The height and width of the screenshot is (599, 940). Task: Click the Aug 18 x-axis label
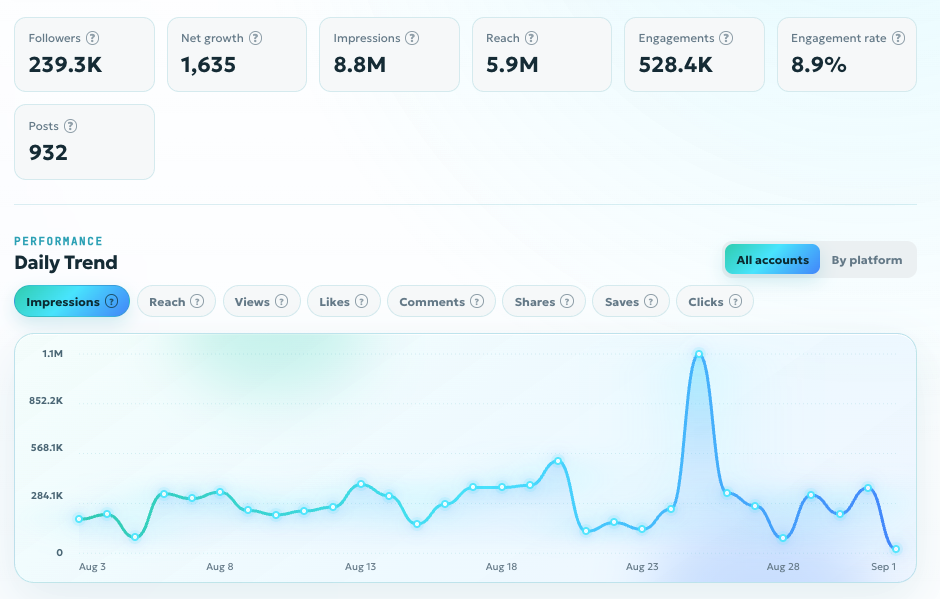501,567
